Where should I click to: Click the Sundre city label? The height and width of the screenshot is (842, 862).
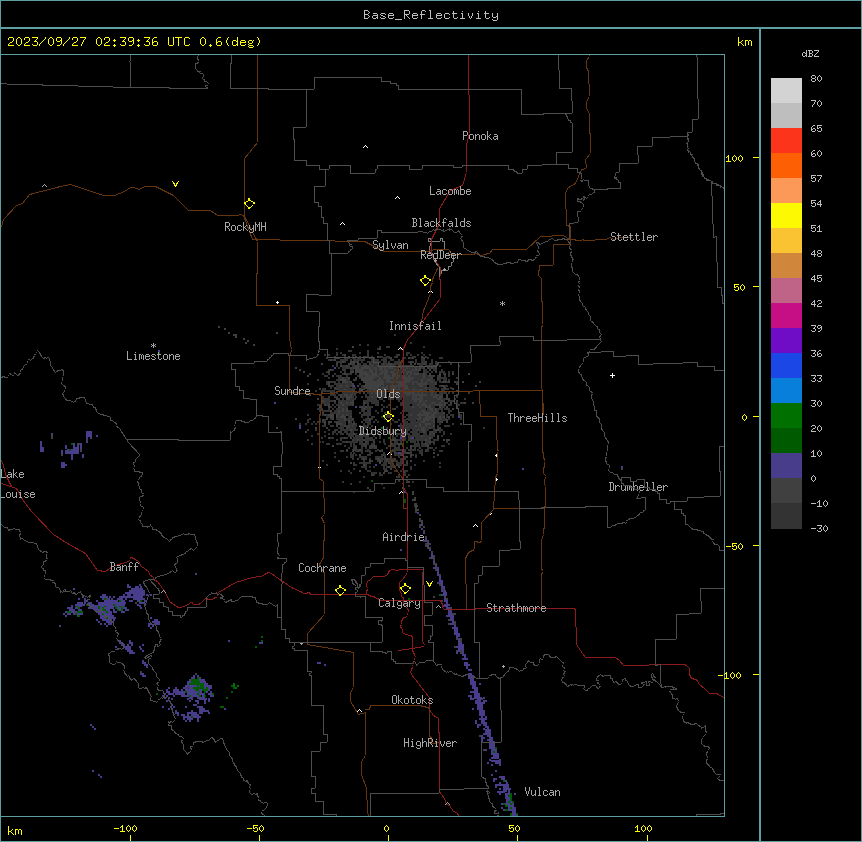[292, 391]
